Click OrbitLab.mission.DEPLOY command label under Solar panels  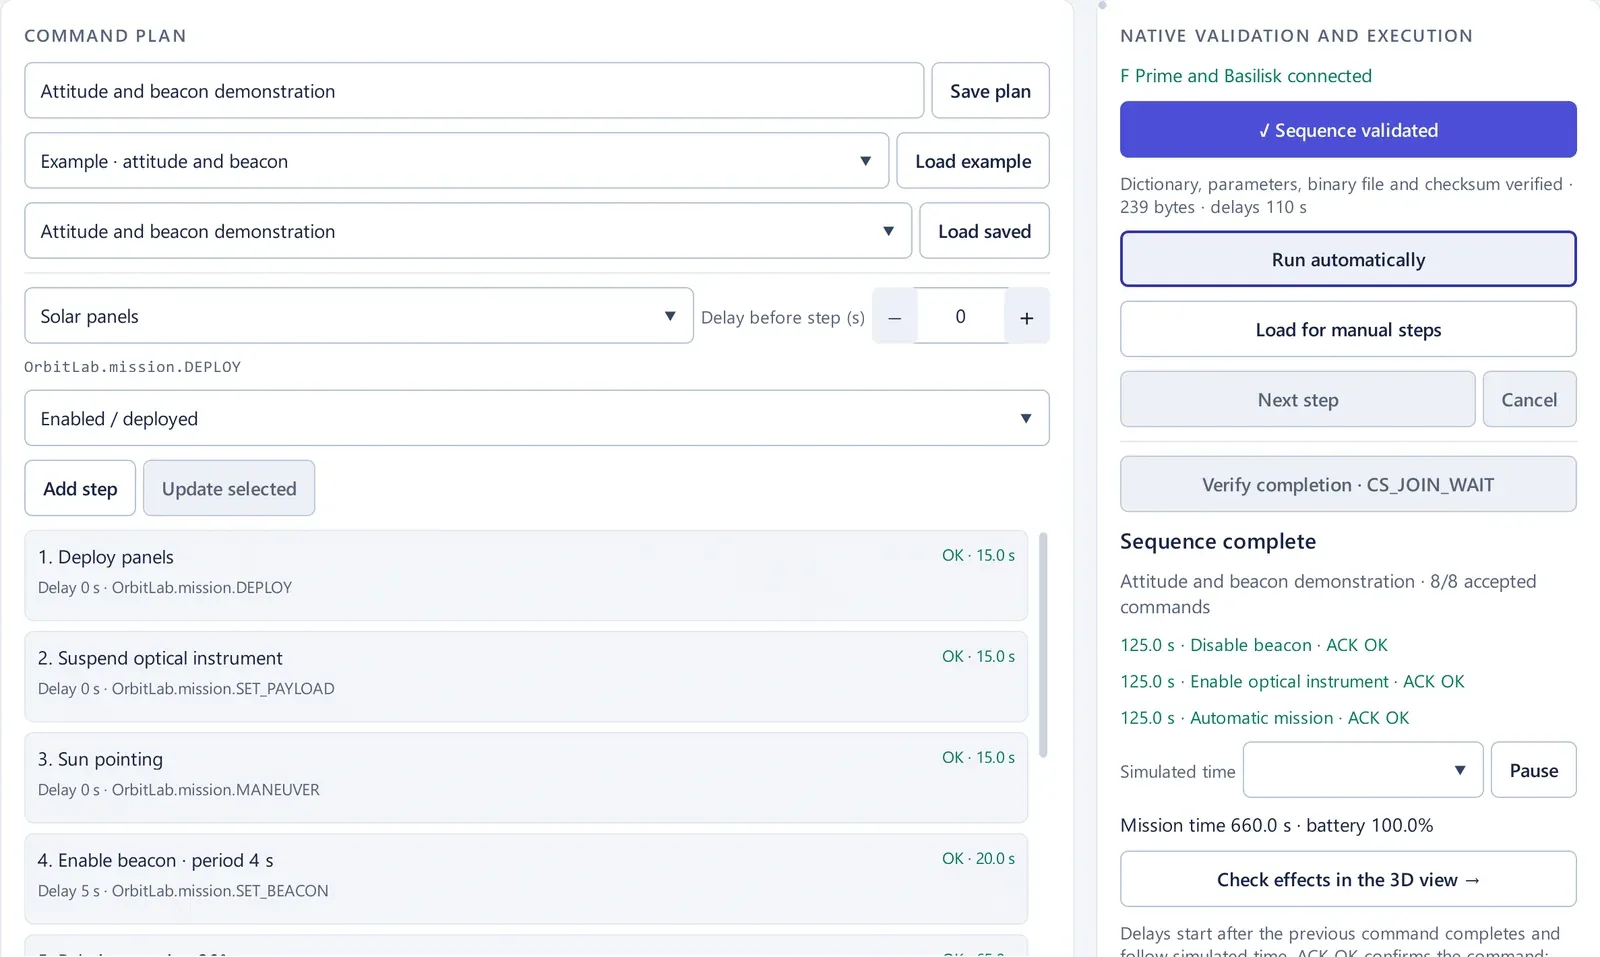[132, 367]
